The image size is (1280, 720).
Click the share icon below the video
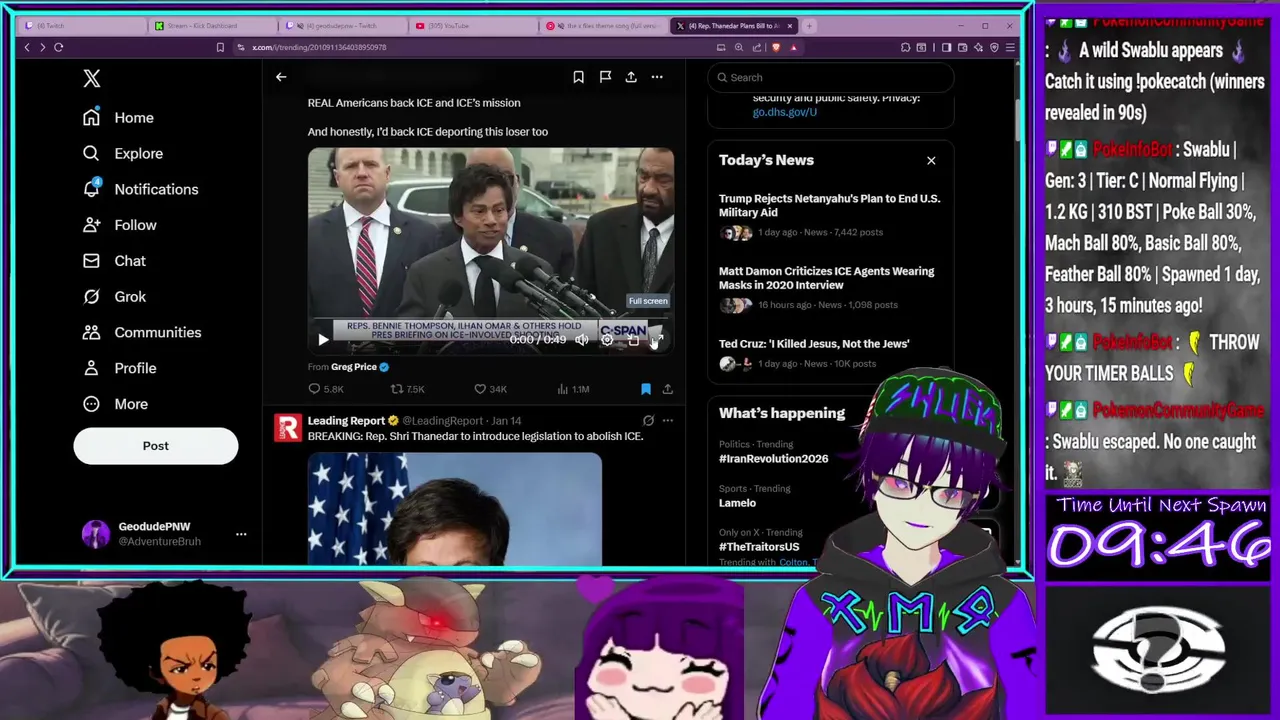pyautogui.click(x=668, y=389)
